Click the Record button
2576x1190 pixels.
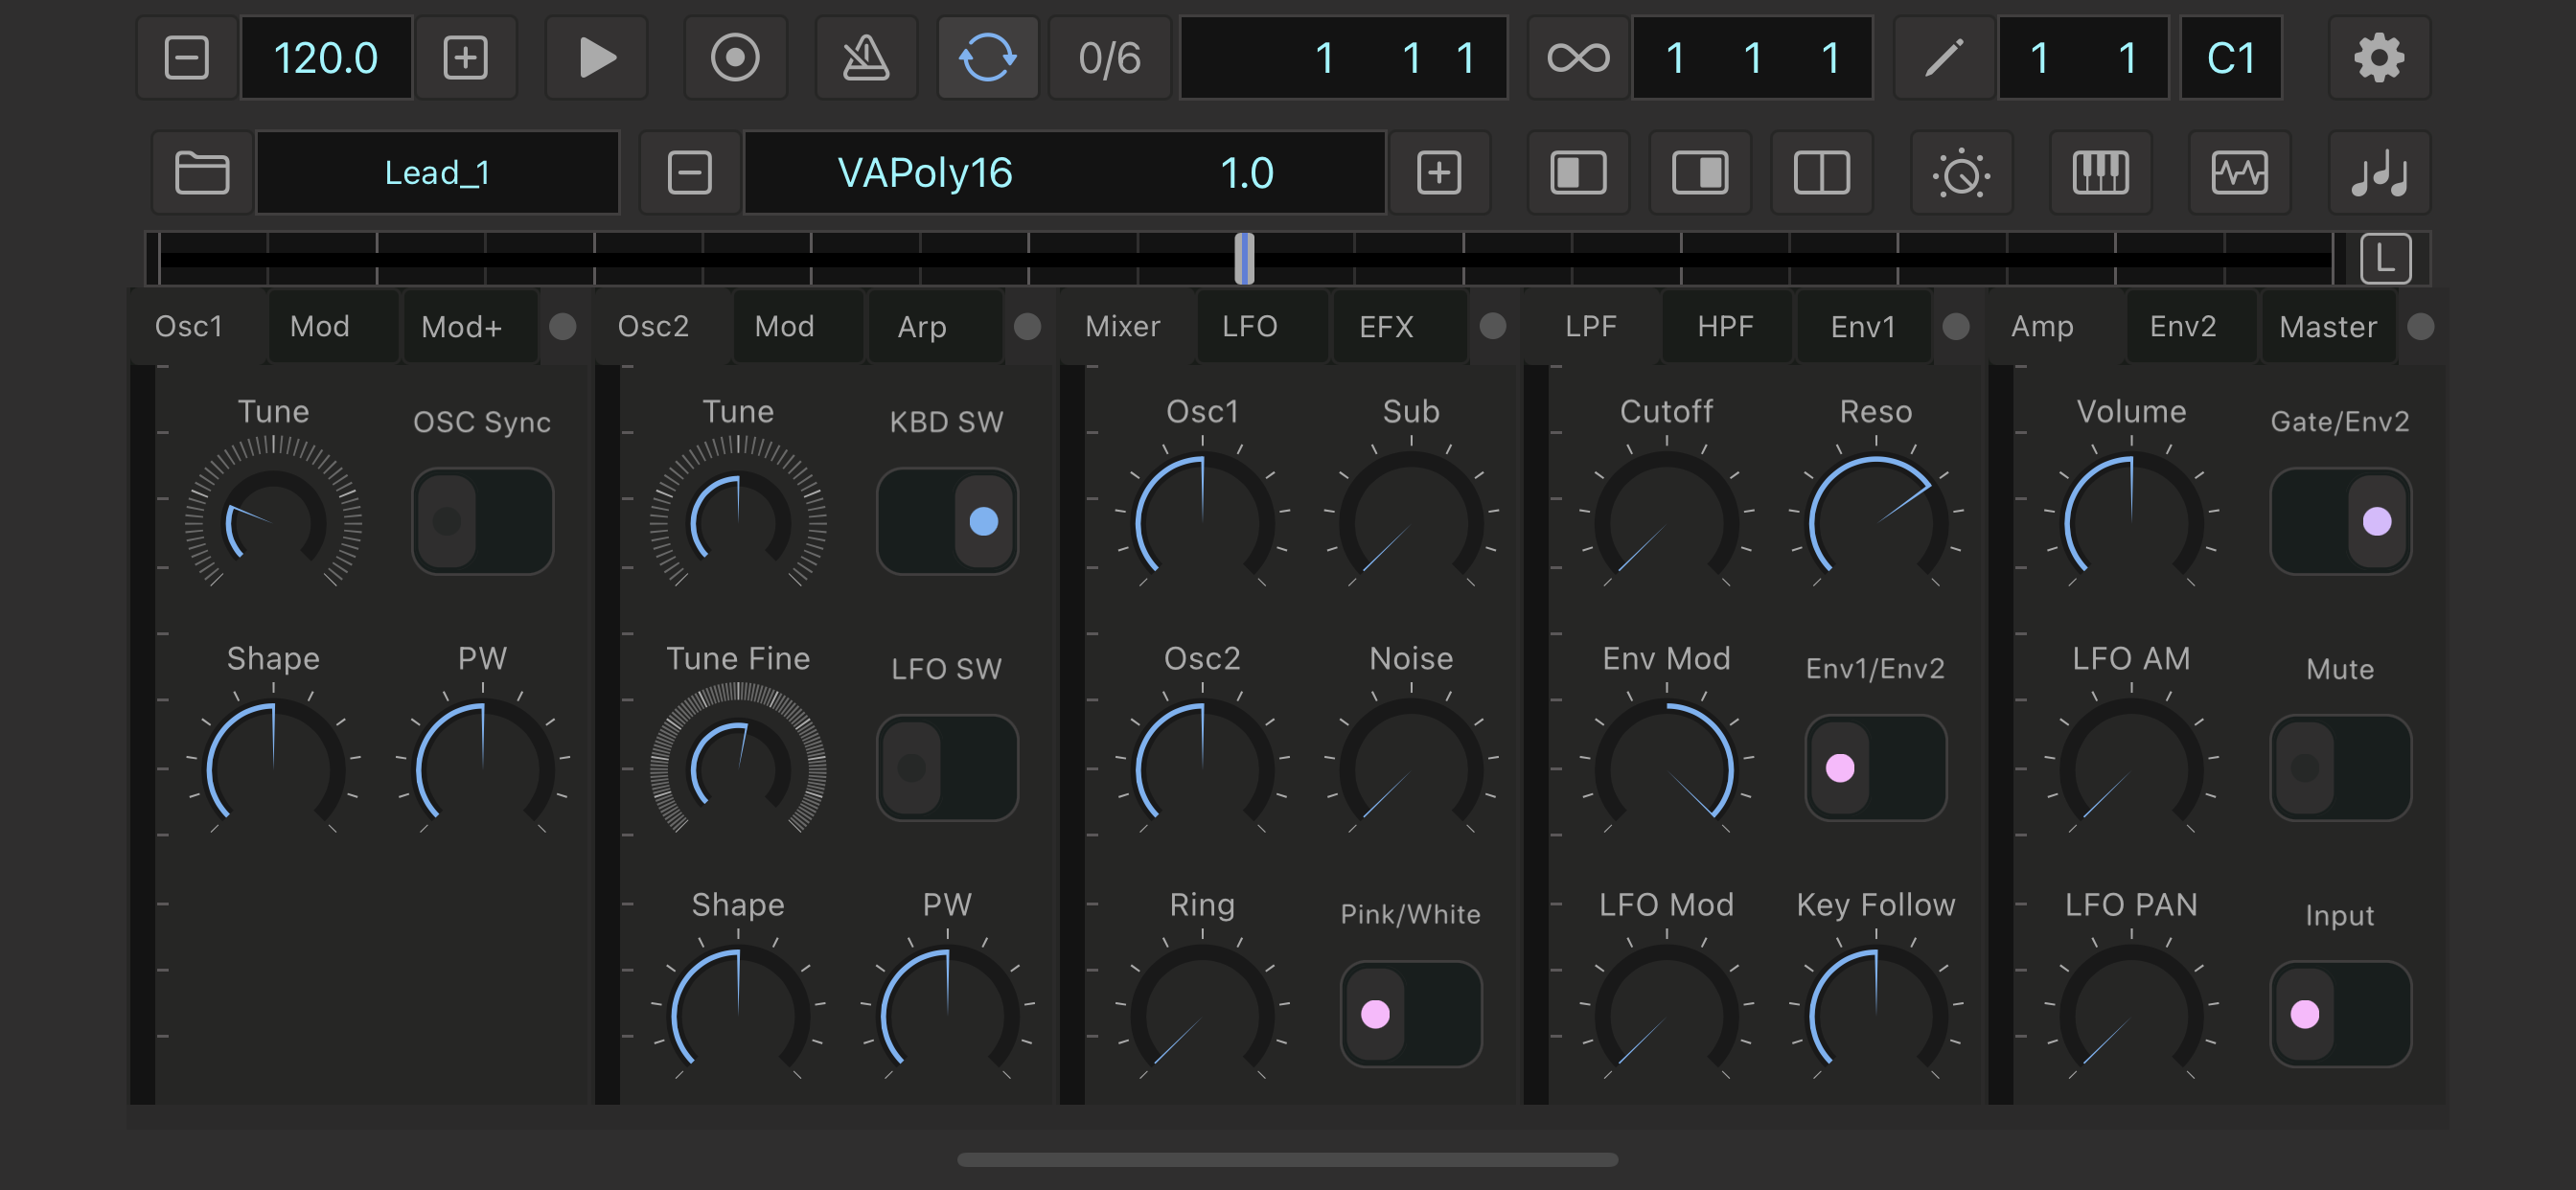point(735,57)
